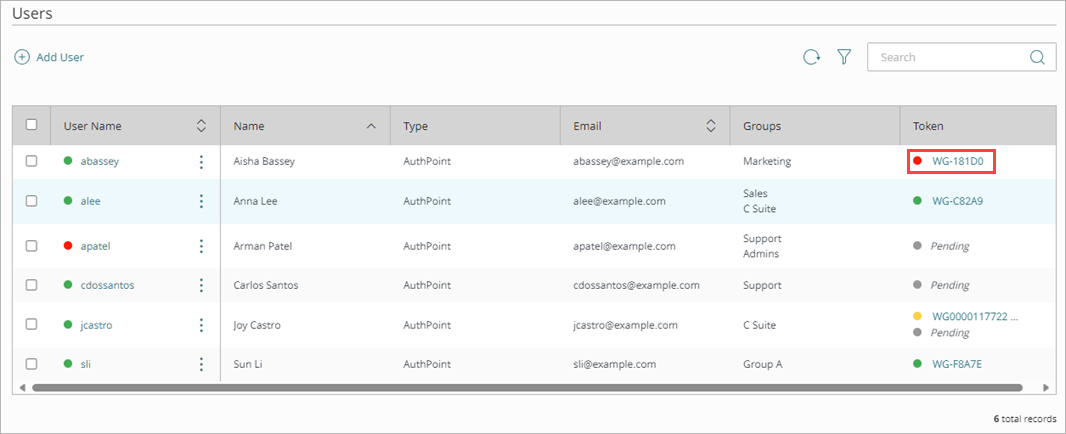Select the checkbox for user jcastro
Image resolution: width=1066 pixels, height=434 pixels.
tap(31, 325)
